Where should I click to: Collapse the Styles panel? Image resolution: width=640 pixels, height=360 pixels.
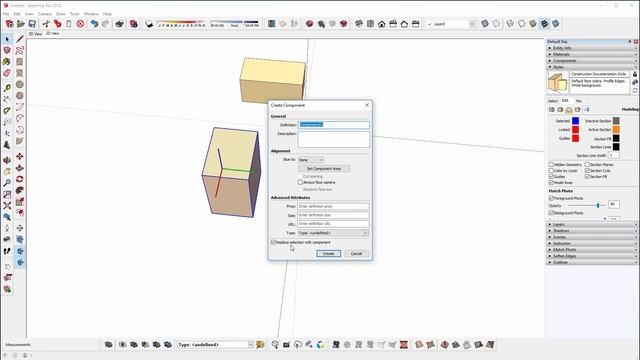coord(592,67)
